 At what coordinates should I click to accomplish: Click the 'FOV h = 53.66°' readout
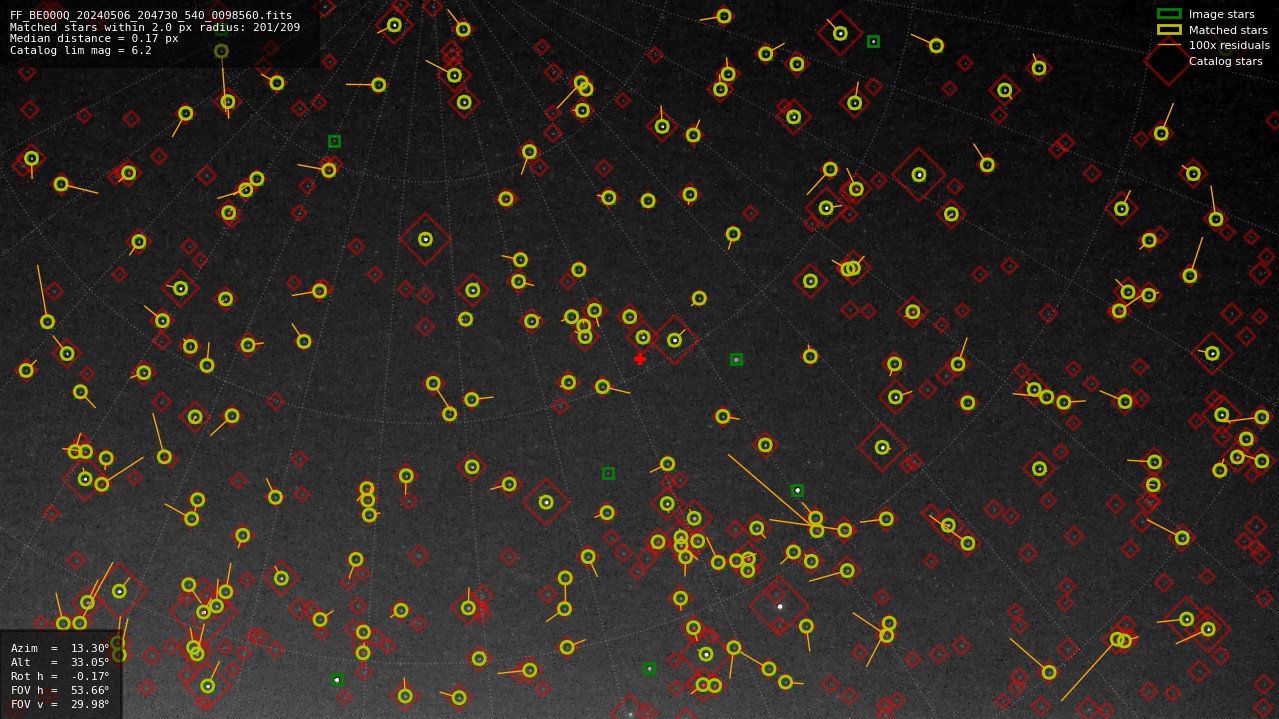60,690
